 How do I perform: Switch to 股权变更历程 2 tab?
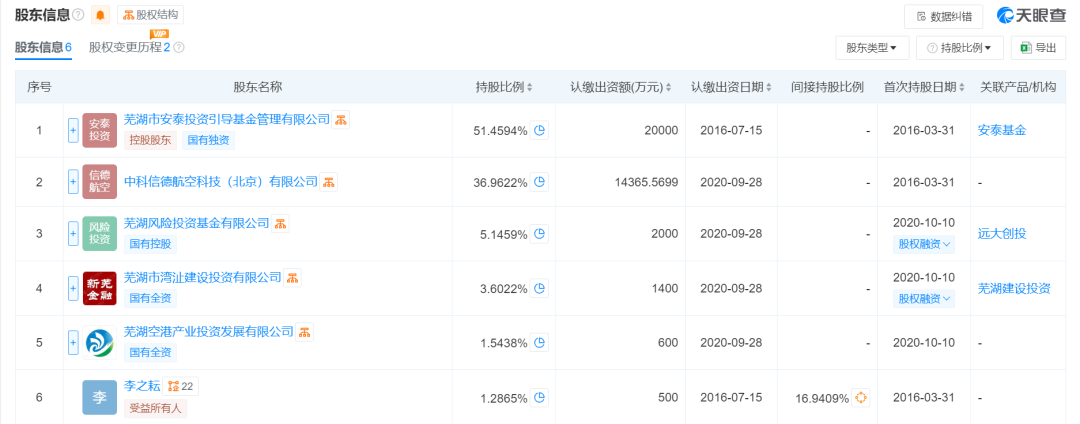click(x=129, y=47)
